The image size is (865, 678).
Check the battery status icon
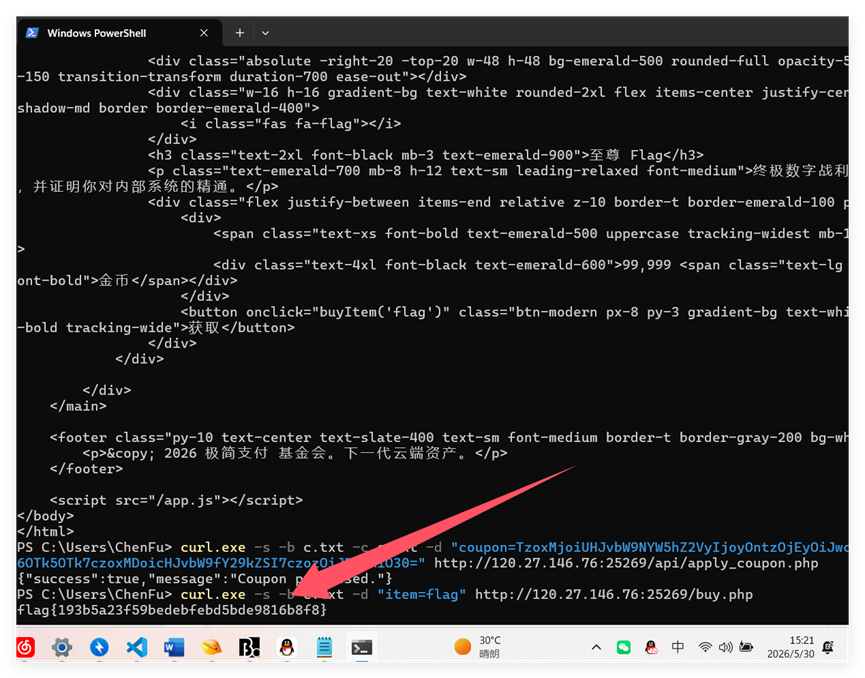(746, 647)
